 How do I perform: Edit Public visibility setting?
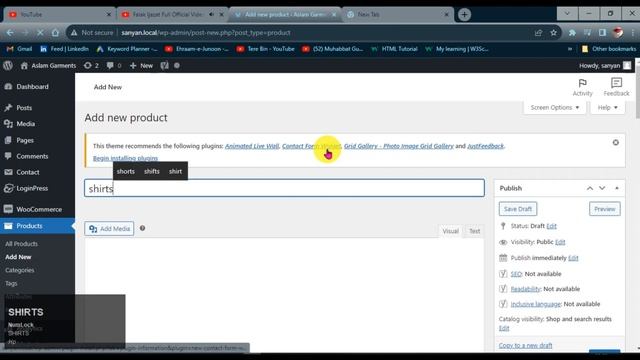point(560,242)
